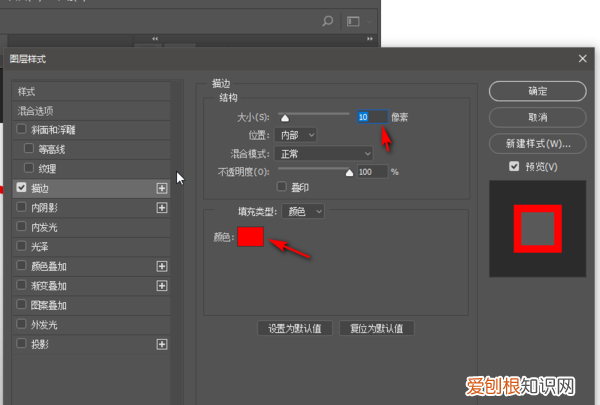Click the 不透明度 percentage value field
Viewport: 600px width, 405px height.
[x=372, y=172]
